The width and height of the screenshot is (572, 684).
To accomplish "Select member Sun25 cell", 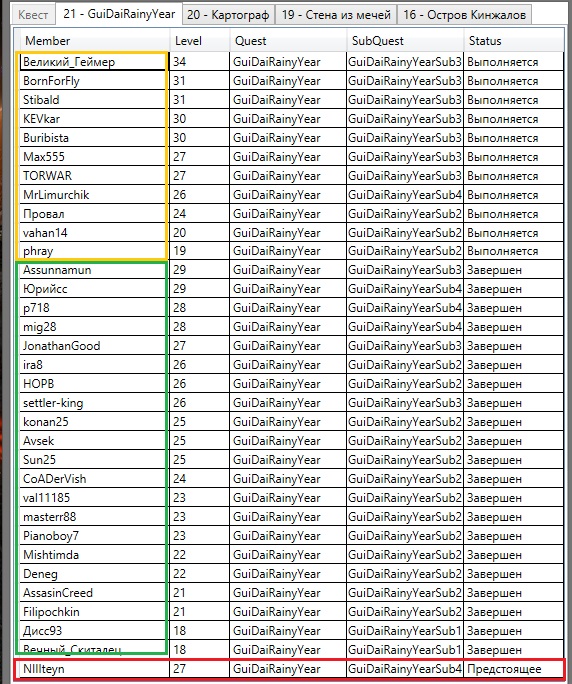I will tap(93, 459).
